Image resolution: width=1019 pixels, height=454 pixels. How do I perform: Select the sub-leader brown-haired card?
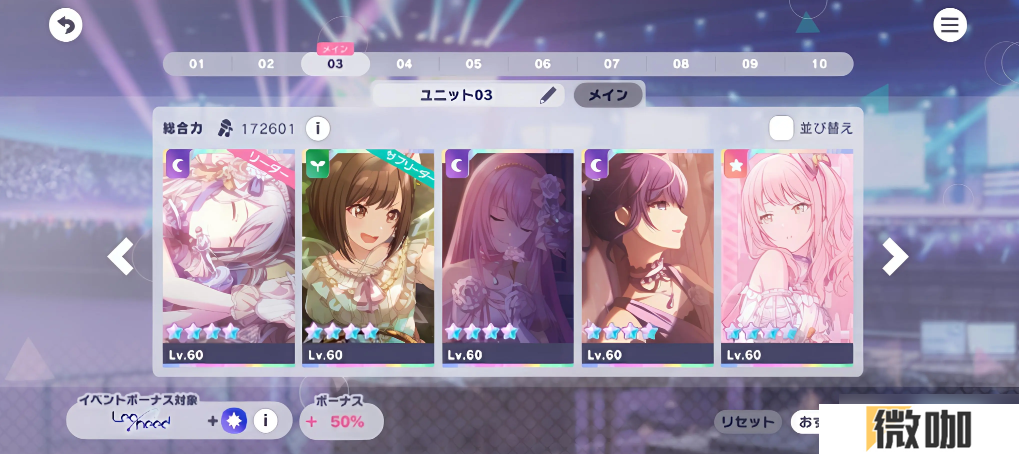tap(368, 258)
